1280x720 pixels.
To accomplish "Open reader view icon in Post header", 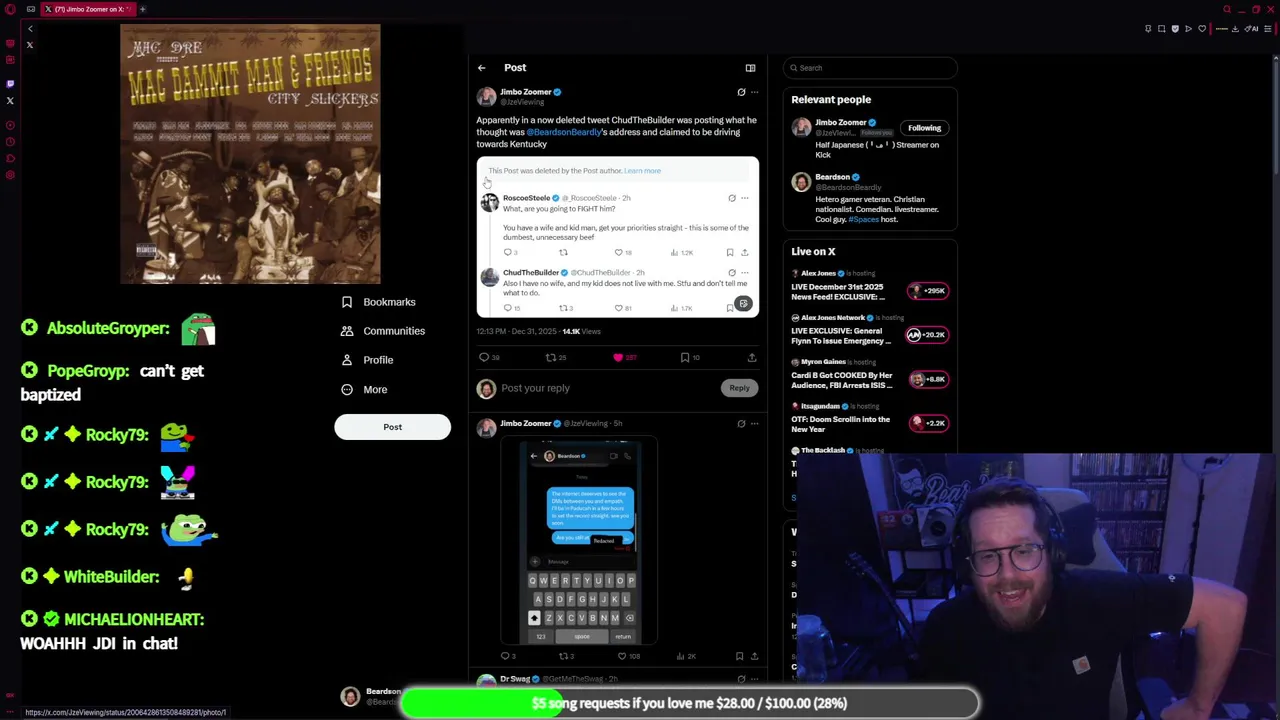I will [x=750, y=68].
